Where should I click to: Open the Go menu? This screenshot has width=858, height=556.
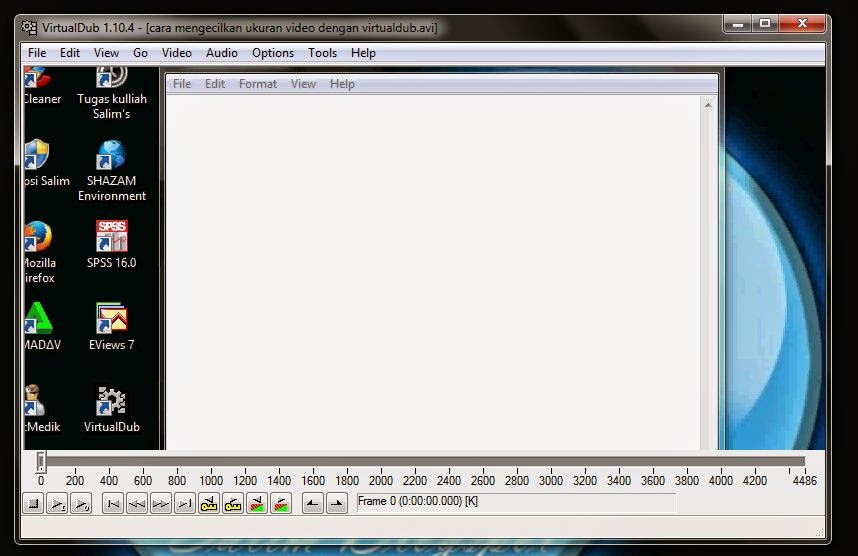pyautogui.click(x=141, y=53)
